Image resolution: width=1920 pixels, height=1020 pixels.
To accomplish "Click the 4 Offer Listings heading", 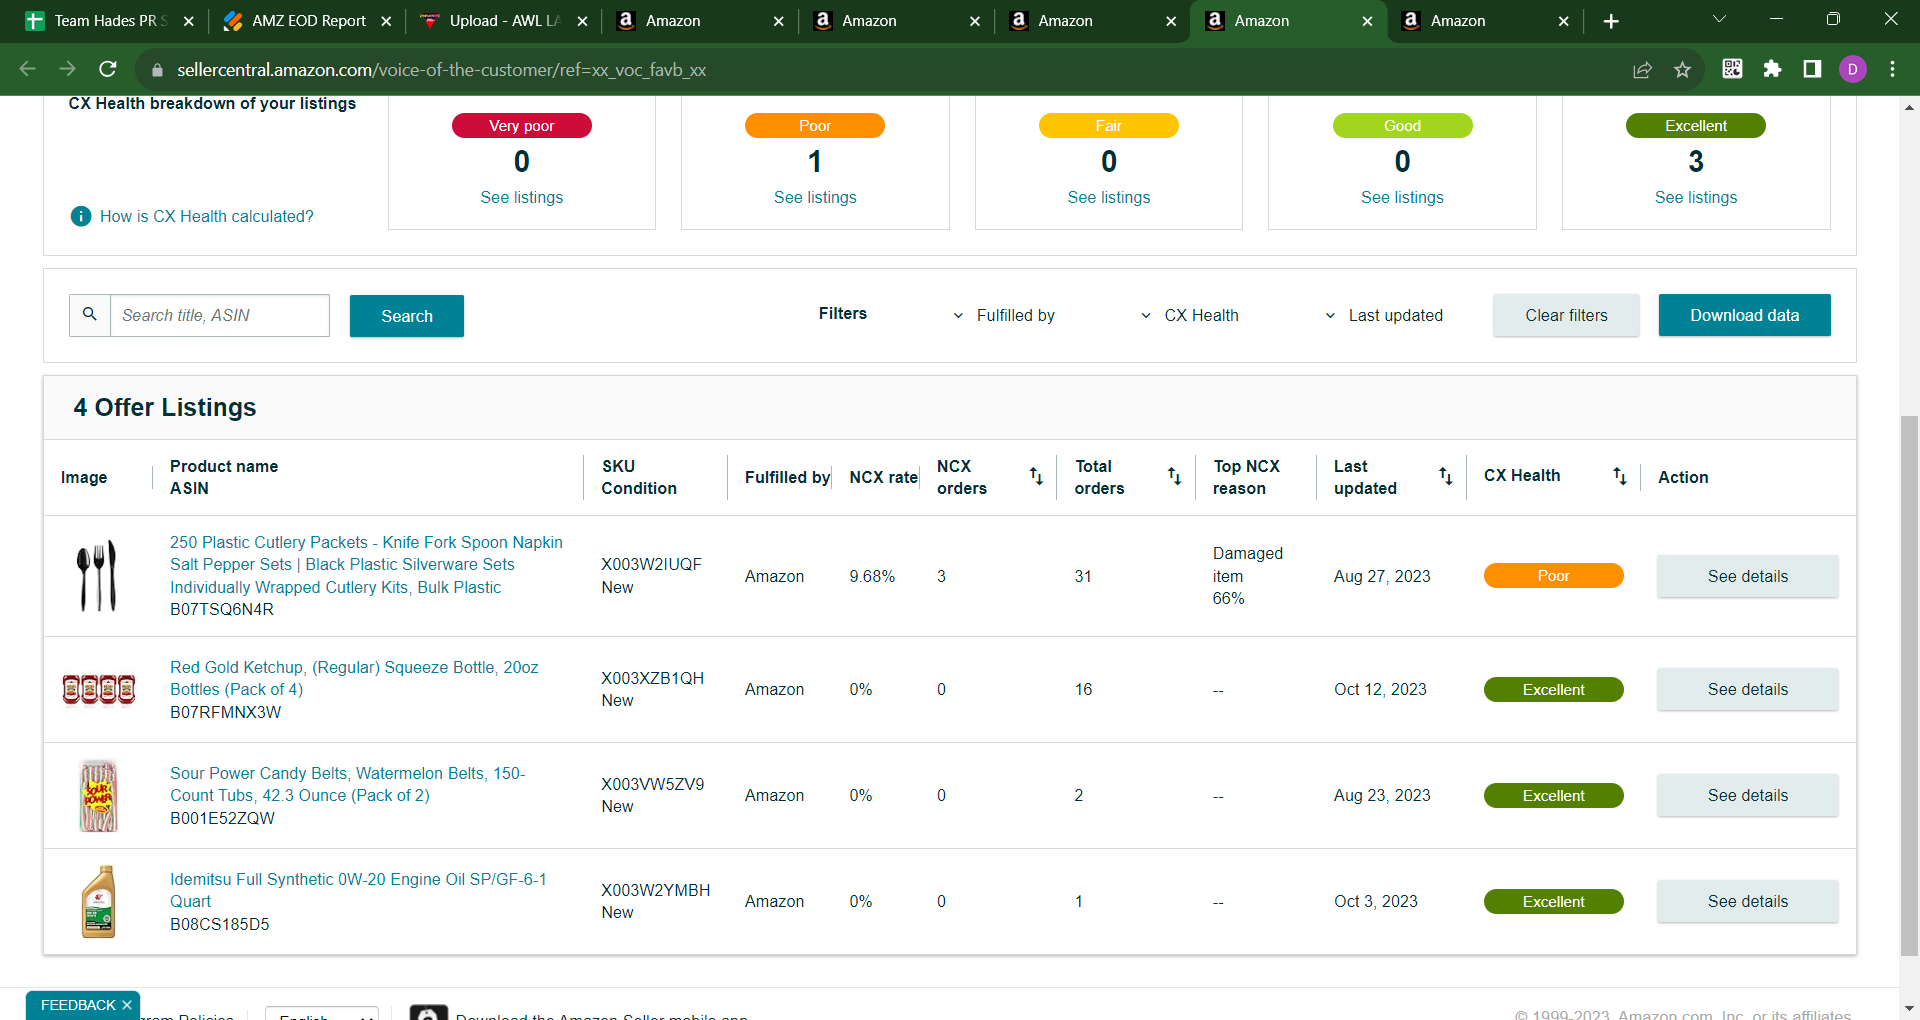I will click(165, 407).
